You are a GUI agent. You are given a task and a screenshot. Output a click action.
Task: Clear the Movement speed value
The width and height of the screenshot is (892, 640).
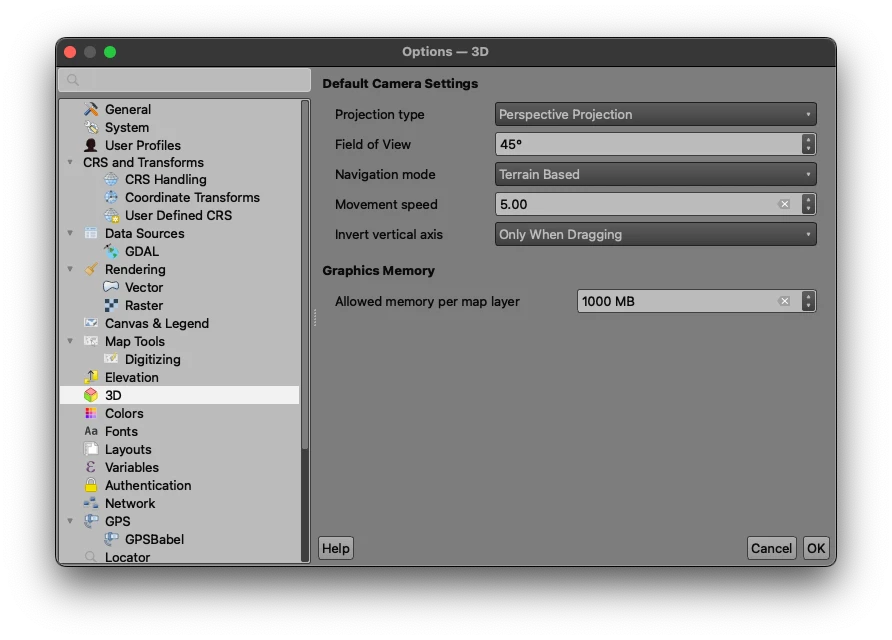(784, 204)
